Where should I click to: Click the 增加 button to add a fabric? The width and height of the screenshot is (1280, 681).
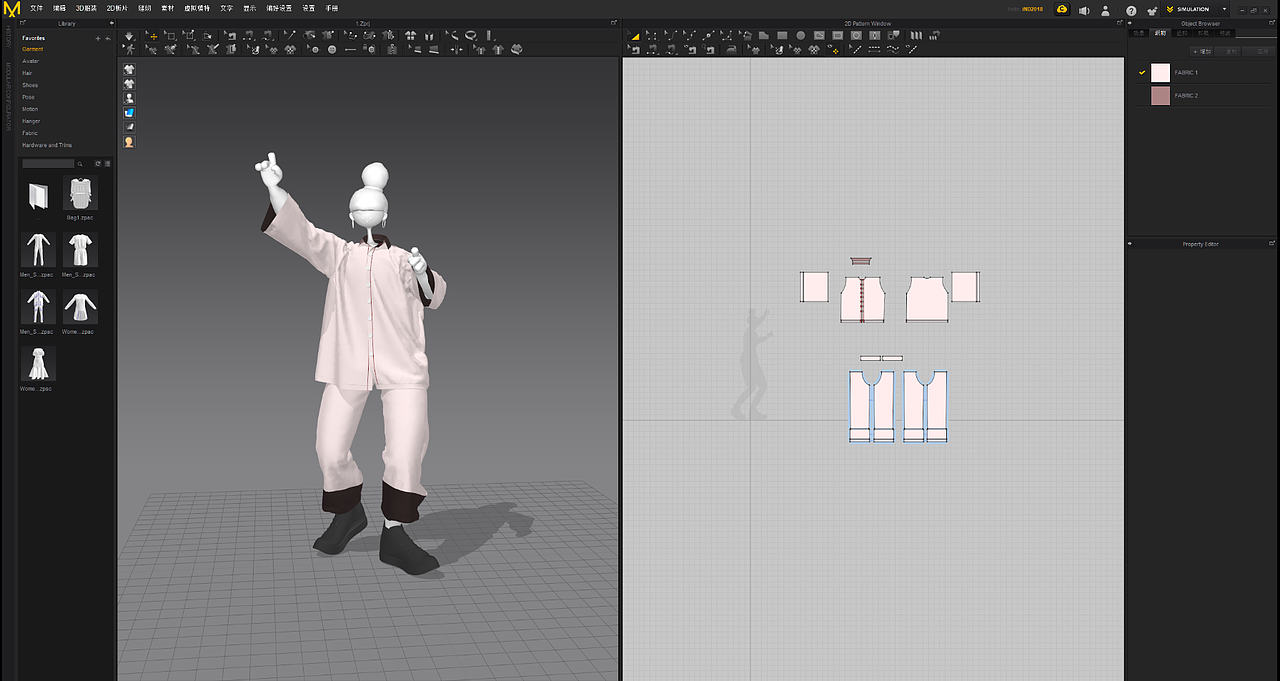pyautogui.click(x=1201, y=52)
